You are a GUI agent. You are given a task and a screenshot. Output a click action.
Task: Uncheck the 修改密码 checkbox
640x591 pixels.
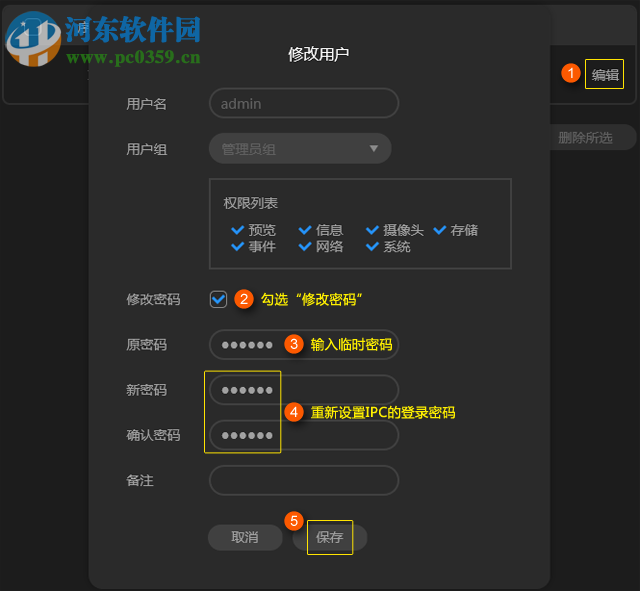[218, 300]
